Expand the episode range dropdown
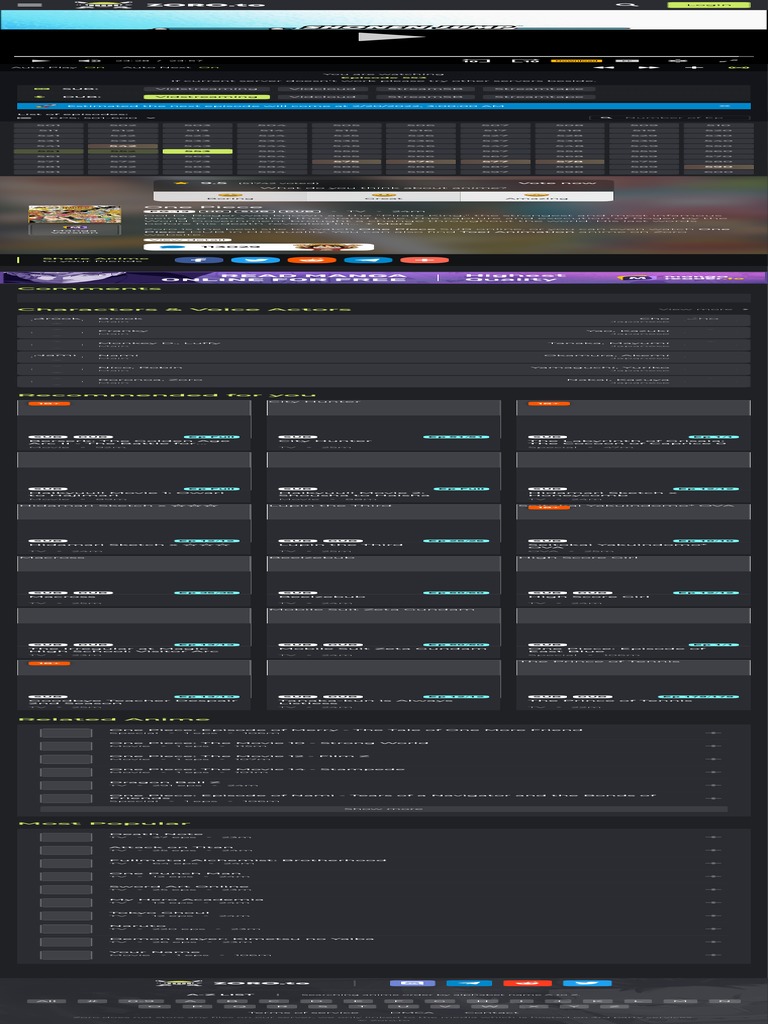 85,118
